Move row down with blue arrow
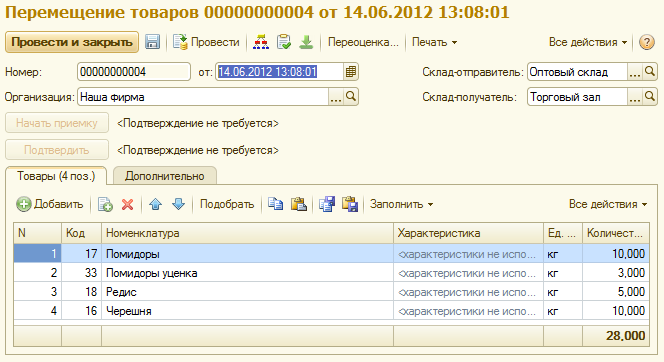Image resolution: width=664 pixels, height=362 pixels. [x=179, y=204]
